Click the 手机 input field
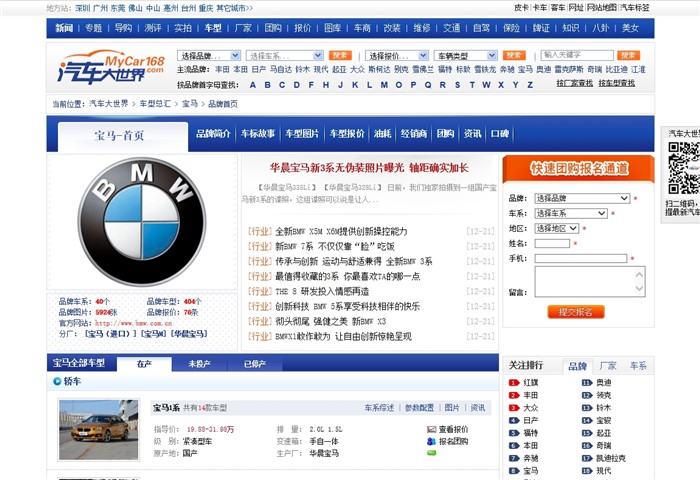 [x=581, y=258]
